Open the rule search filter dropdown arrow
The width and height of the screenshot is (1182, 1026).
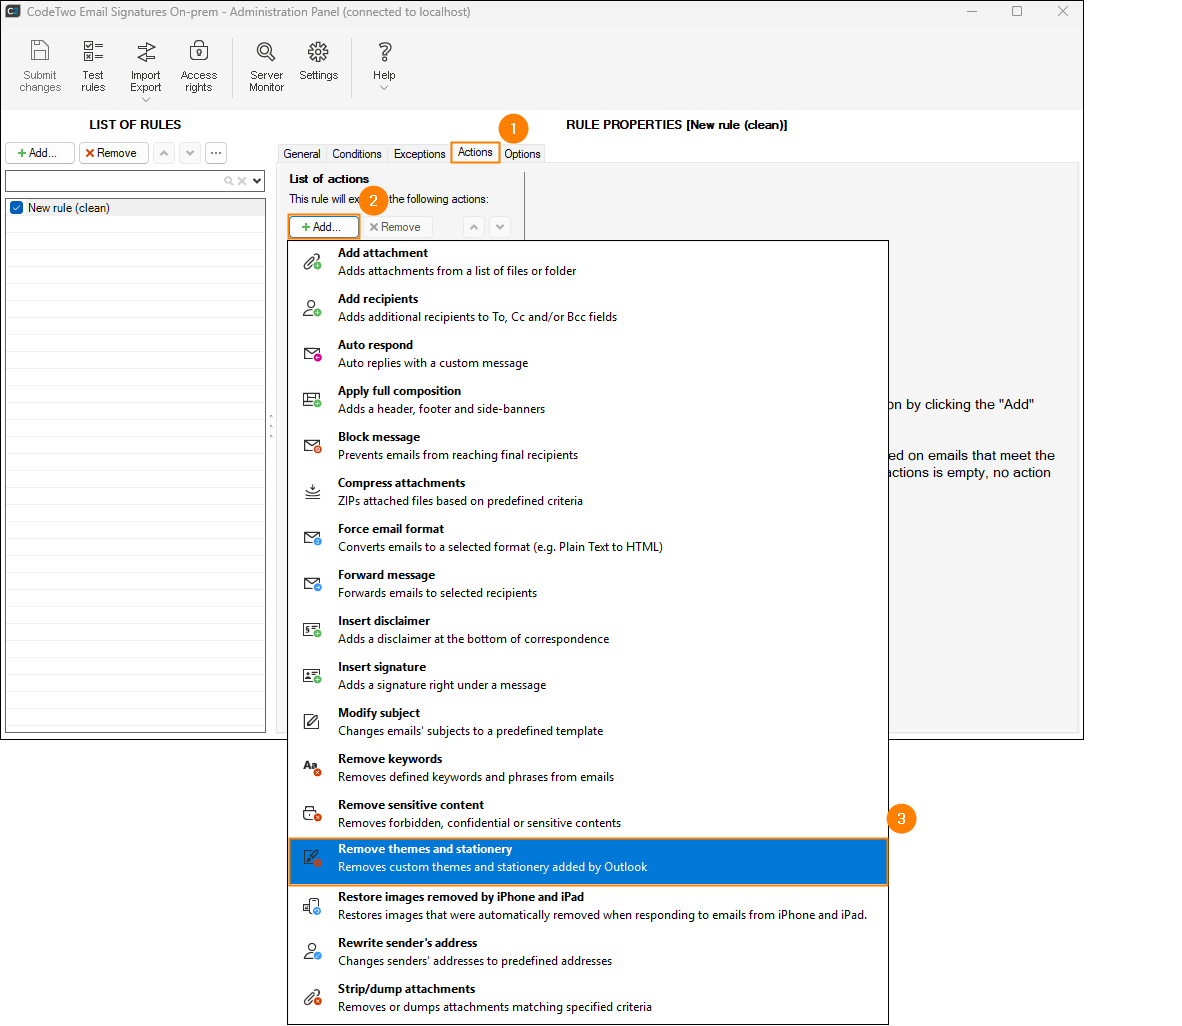(x=257, y=181)
